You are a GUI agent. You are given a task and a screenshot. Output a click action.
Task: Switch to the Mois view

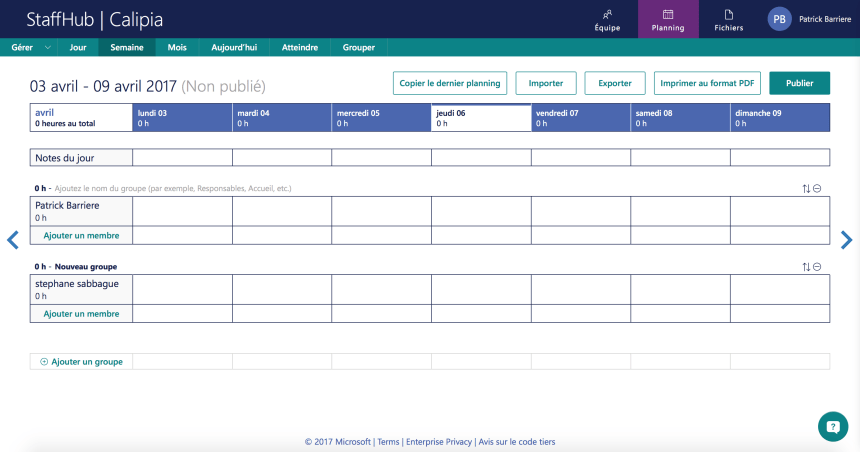(177, 47)
